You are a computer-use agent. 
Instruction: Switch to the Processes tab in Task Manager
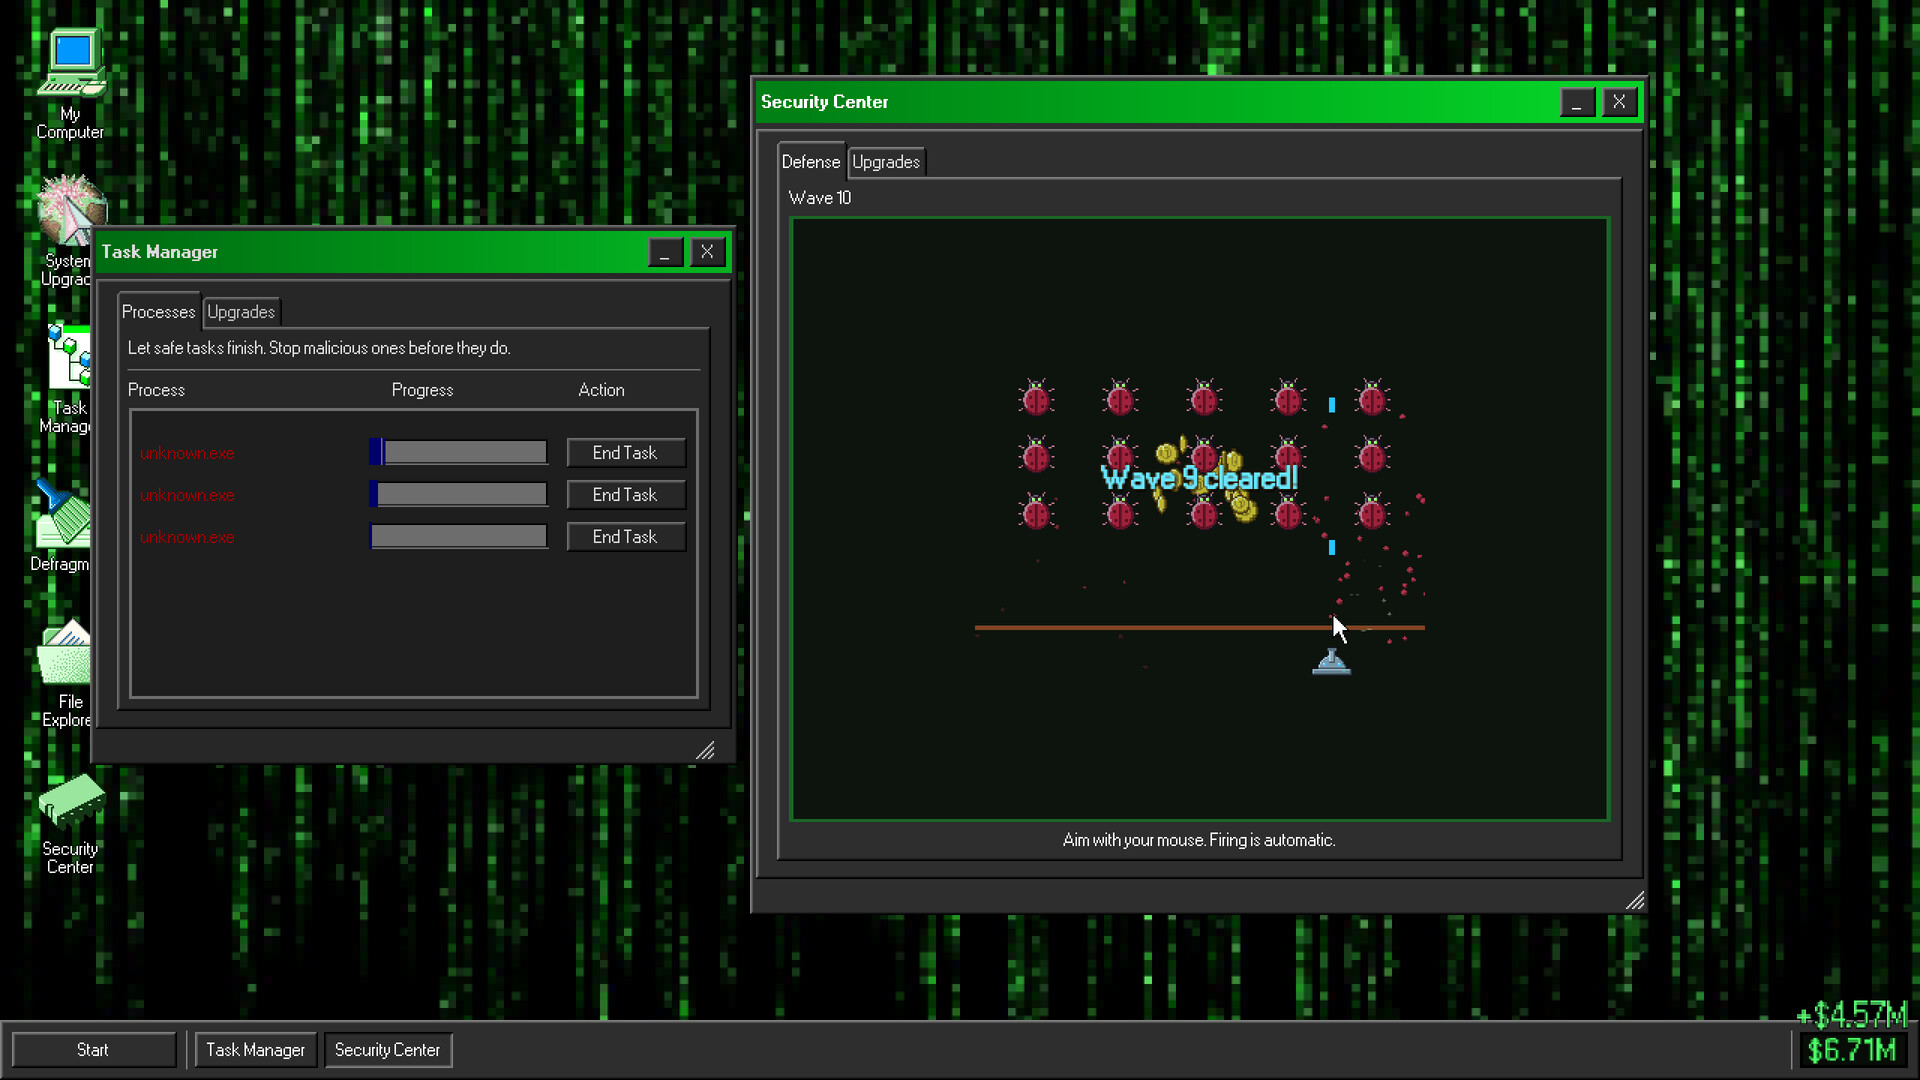[x=158, y=312]
